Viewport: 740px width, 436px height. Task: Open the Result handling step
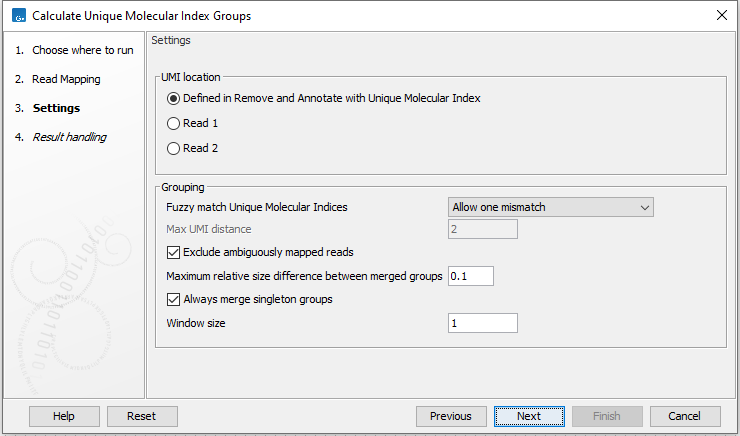point(69,137)
